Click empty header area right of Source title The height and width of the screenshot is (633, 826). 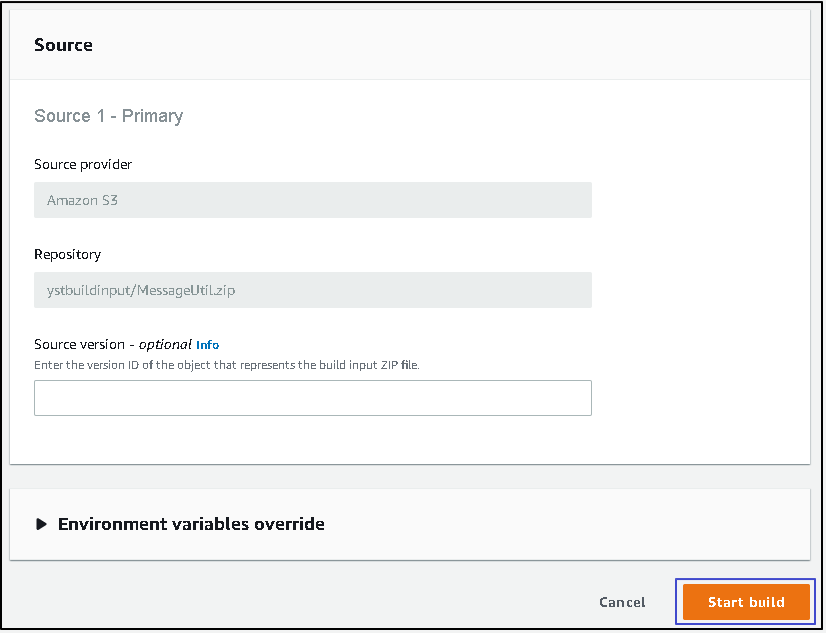450,45
